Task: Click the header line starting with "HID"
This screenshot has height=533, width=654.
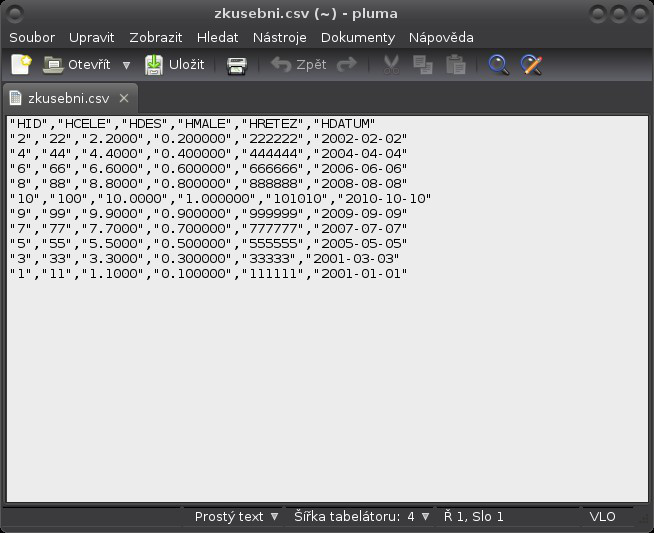Action: coord(192,124)
